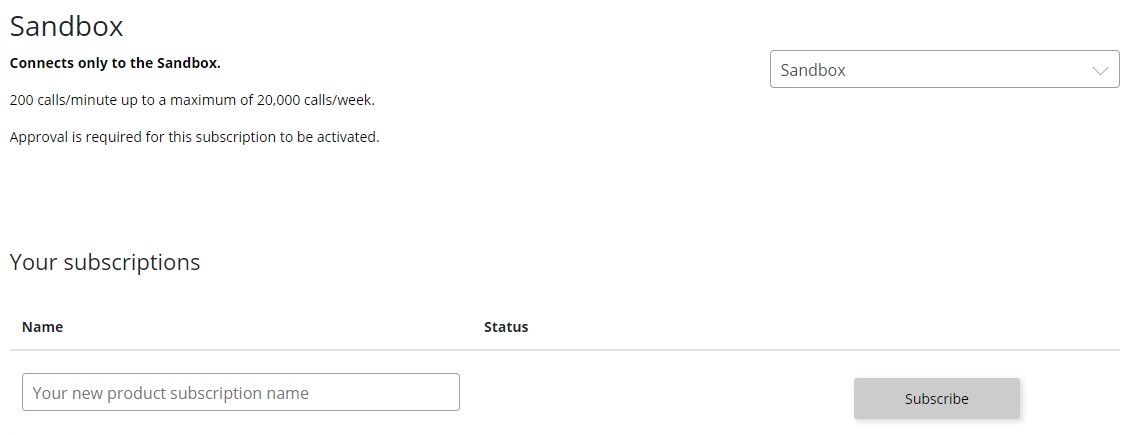Click the Approval is required notice

click(x=194, y=137)
